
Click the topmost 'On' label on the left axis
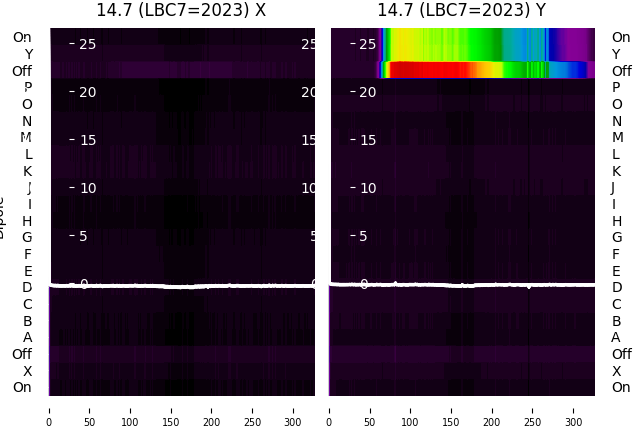click(22, 38)
